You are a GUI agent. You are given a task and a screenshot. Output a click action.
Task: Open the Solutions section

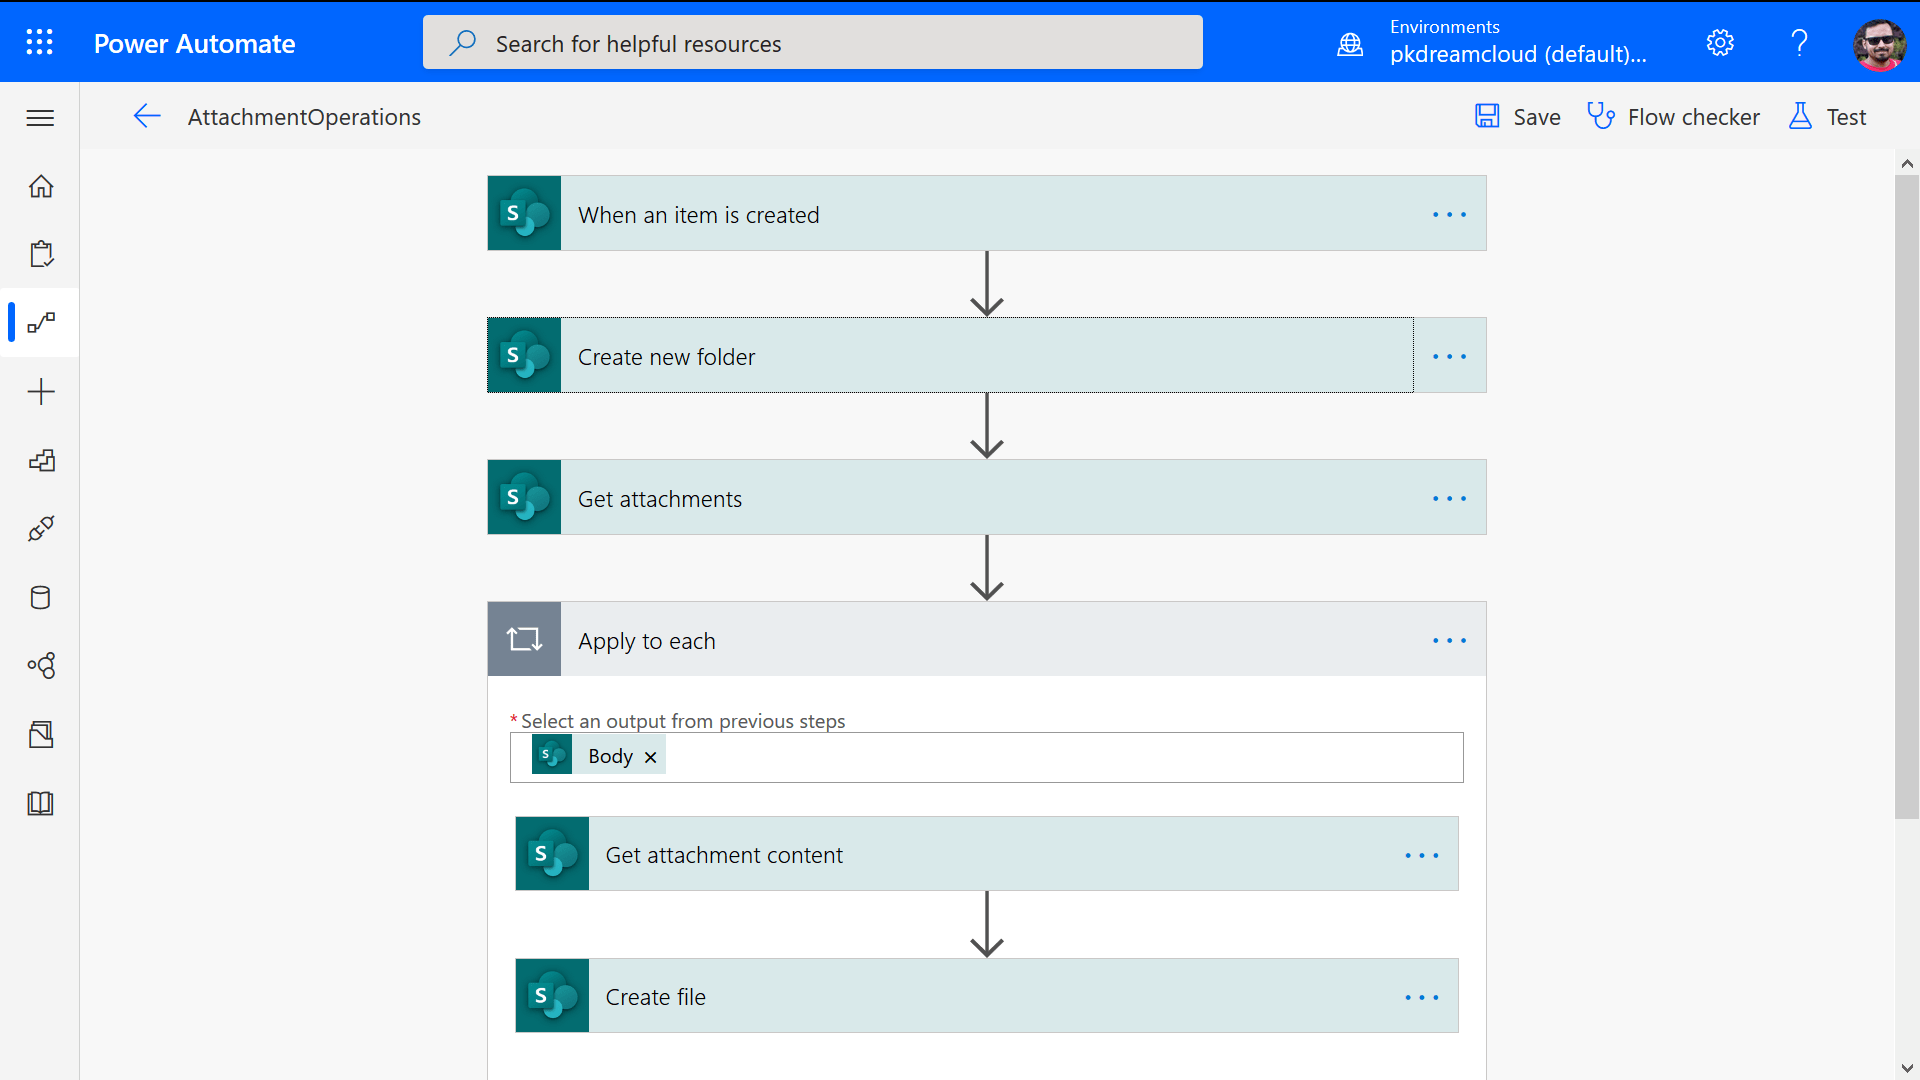pyautogui.click(x=40, y=734)
